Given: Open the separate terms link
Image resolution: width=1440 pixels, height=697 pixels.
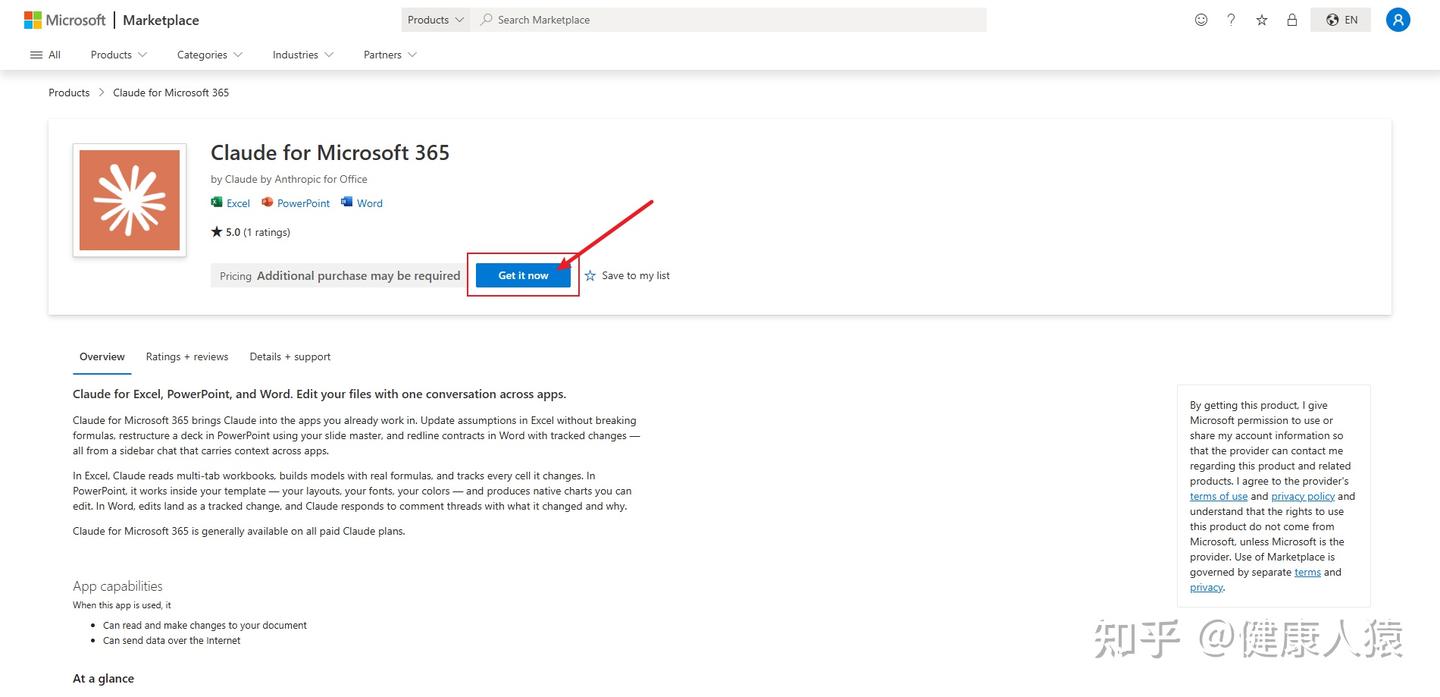Looking at the screenshot, I should pos(1307,572).
